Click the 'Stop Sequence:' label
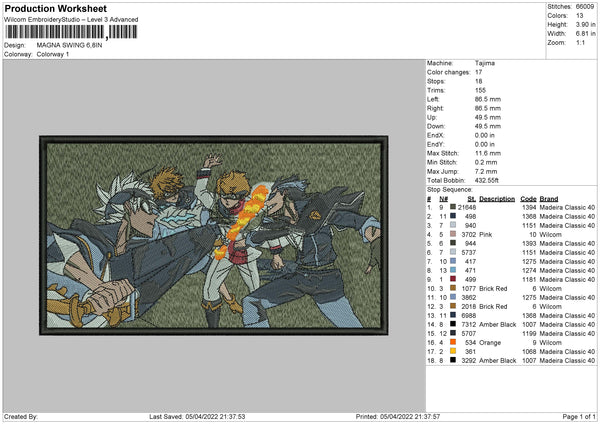The image size is (600, 424). pos(450,190)
